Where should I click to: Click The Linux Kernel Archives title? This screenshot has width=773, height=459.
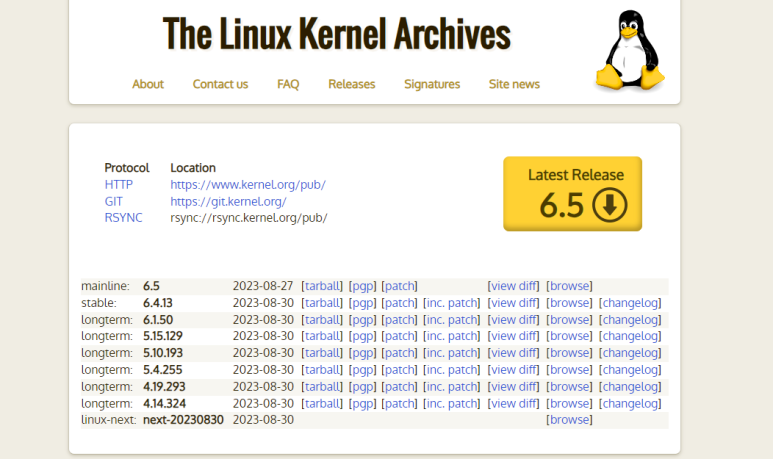click(x=337, y=34)
